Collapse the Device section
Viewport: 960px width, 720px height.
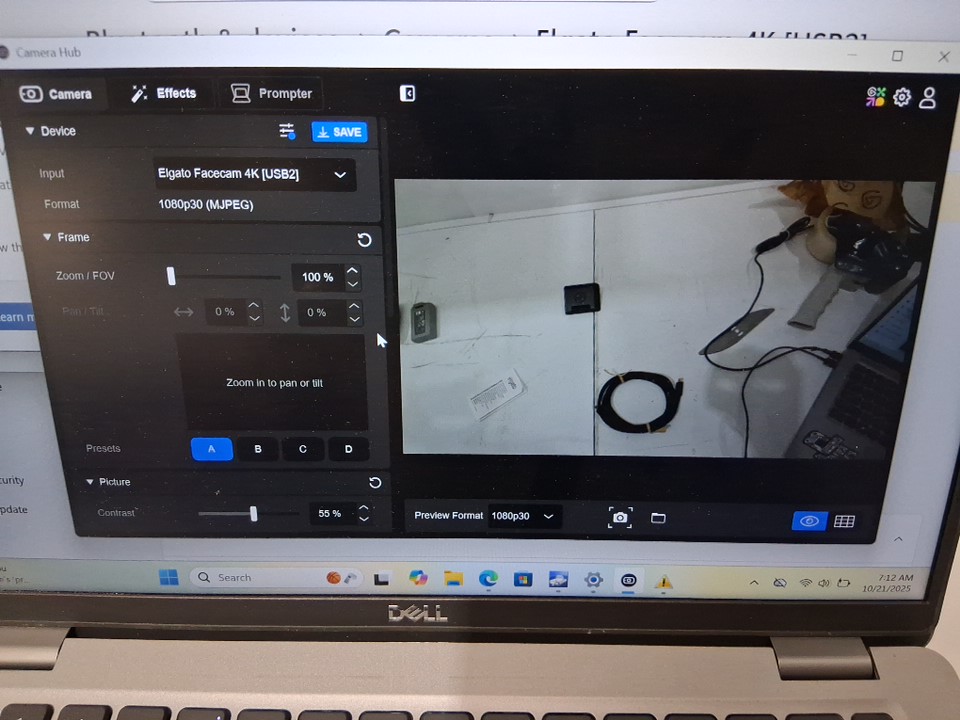pos(30,131)
